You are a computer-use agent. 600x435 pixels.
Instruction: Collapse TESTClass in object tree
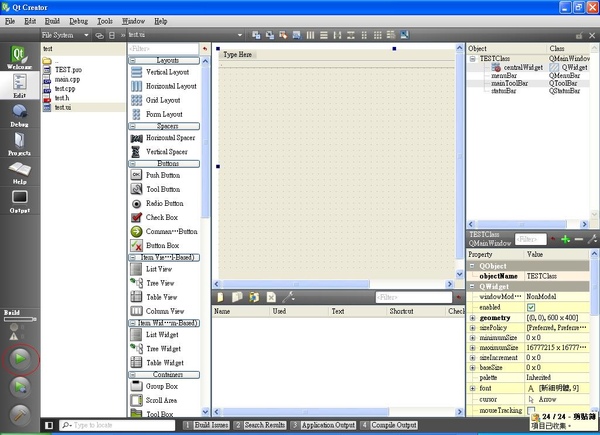[473, 59]
